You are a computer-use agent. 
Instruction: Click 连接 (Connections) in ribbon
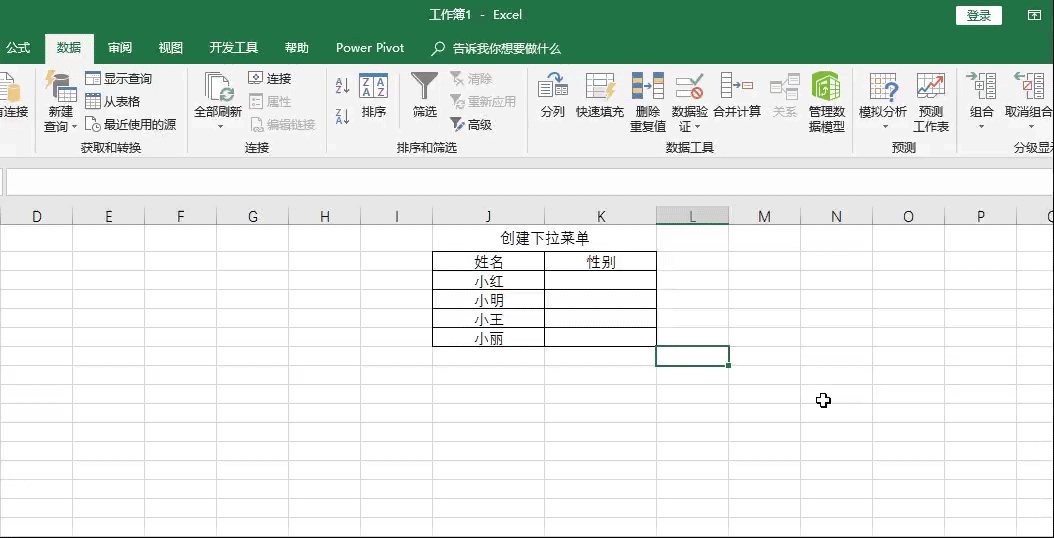pyautogui.click(x=270, y=79)
